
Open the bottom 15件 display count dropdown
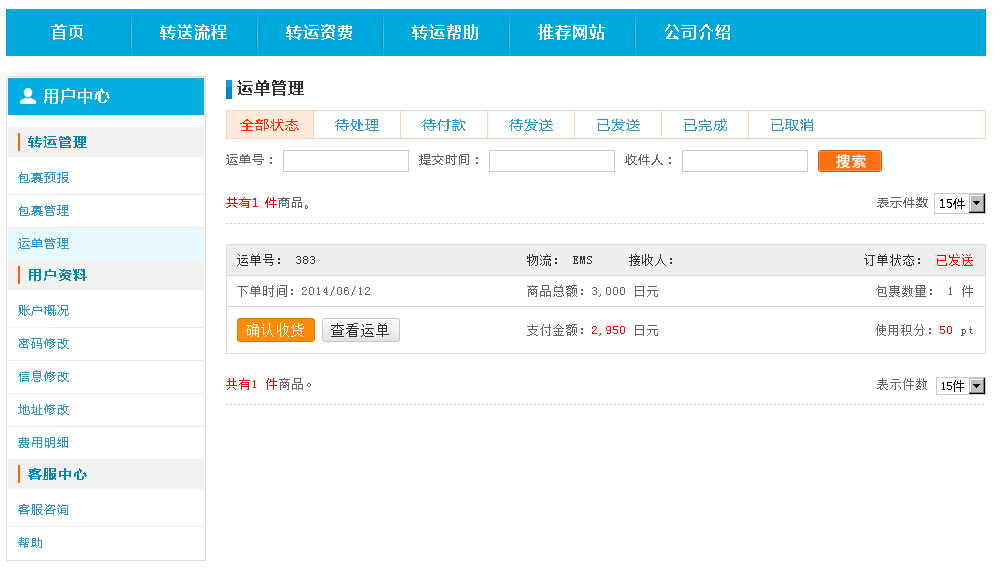[x=959, y=385]
